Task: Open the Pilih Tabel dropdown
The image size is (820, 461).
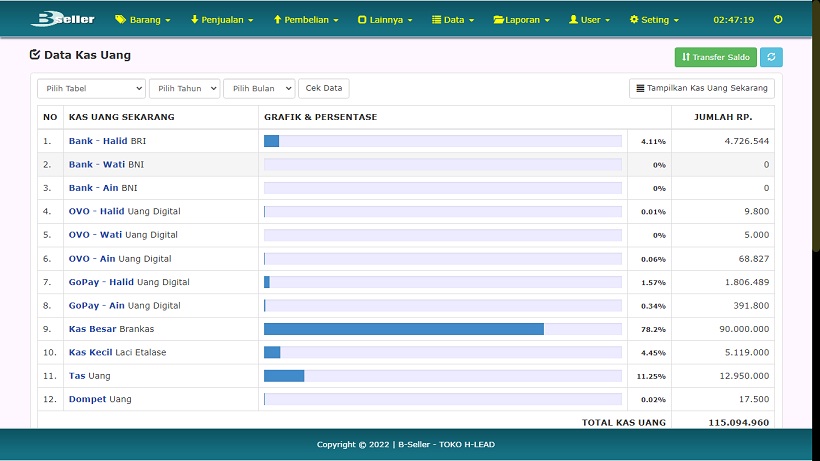Action: pos(91,88)
